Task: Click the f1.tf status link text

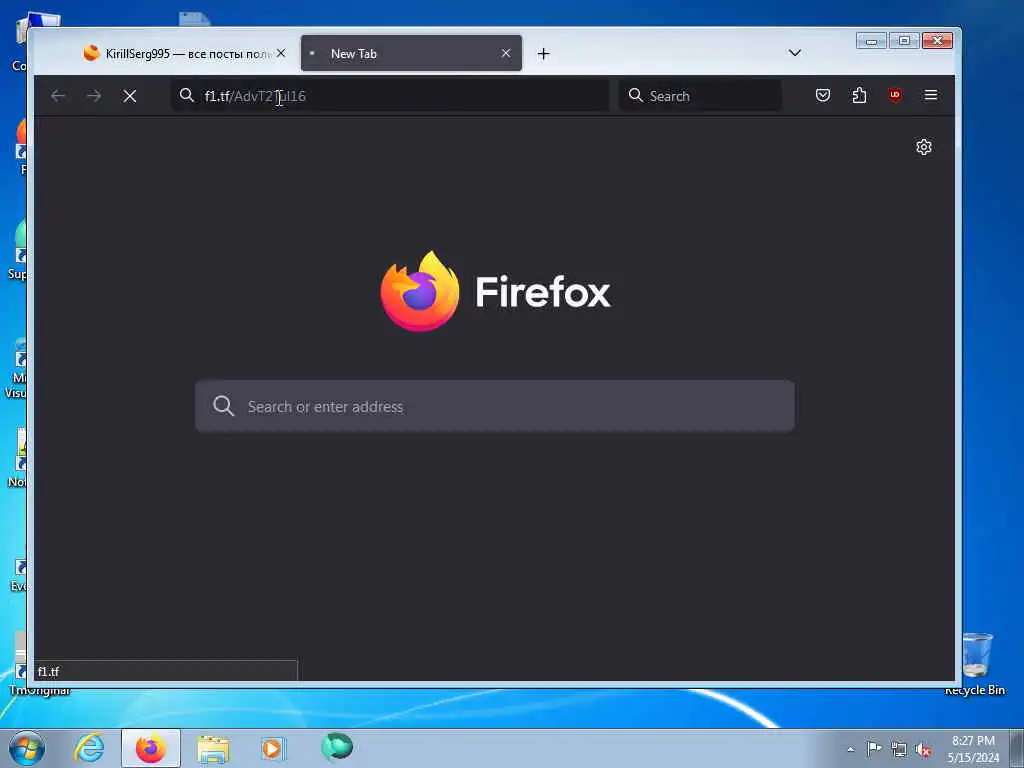Action: pyautogui.click(x=48, y=671)
